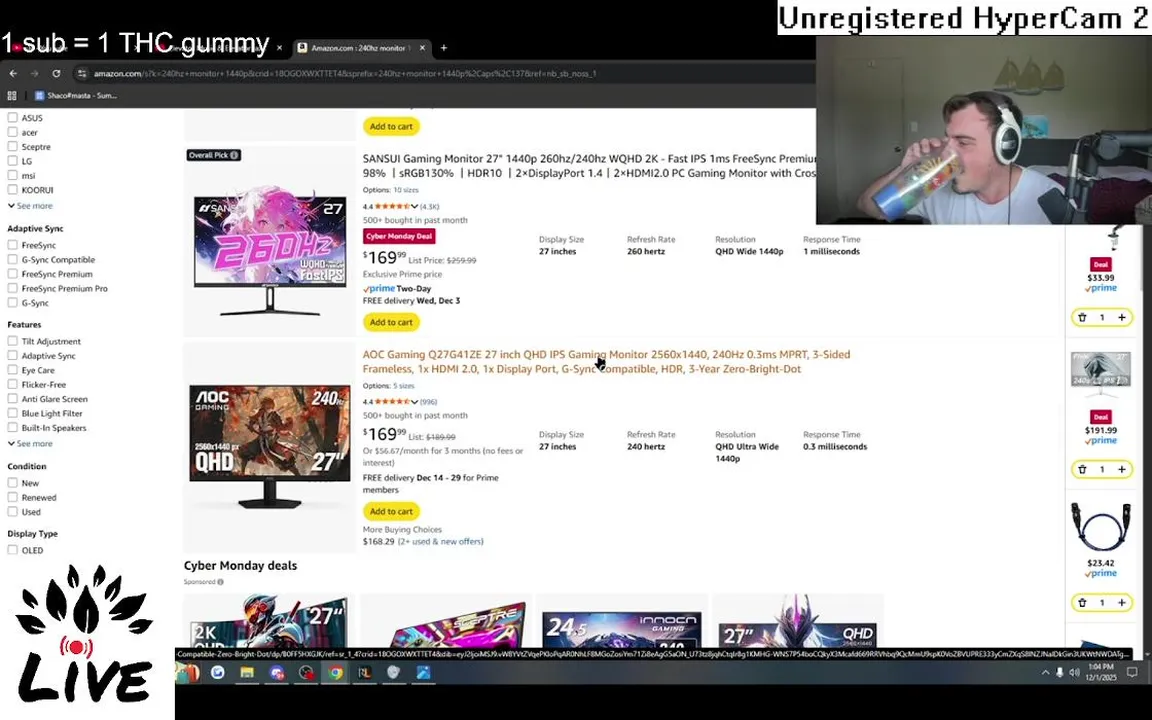The height and width of the screenshot is (720, 1152).
Task: Check the ASUS brand filter
Action: (12, 118)
